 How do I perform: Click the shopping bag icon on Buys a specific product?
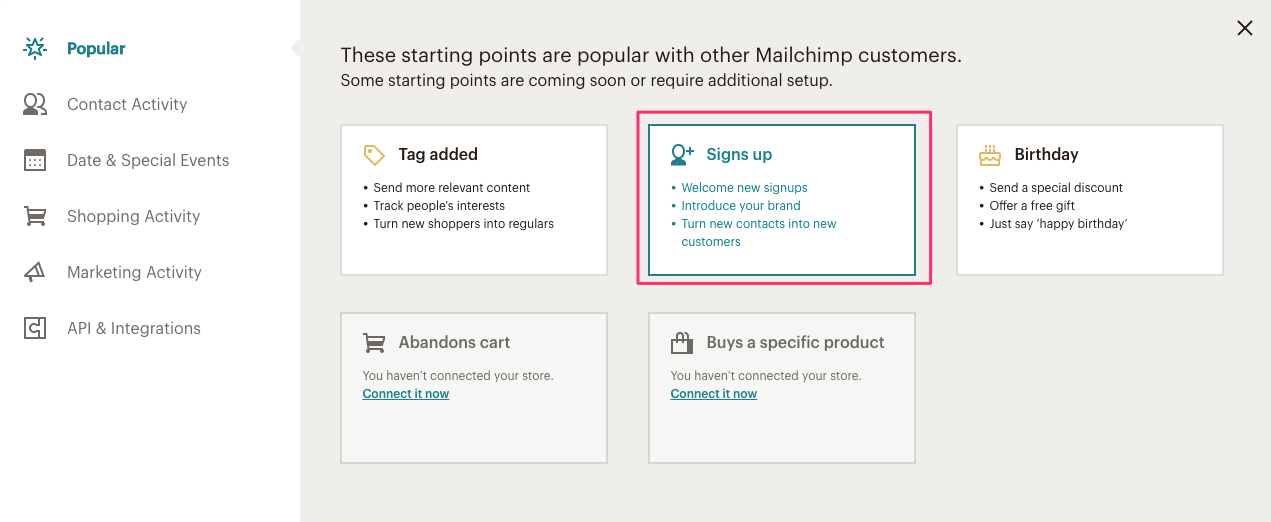click(x=682, y=343)
